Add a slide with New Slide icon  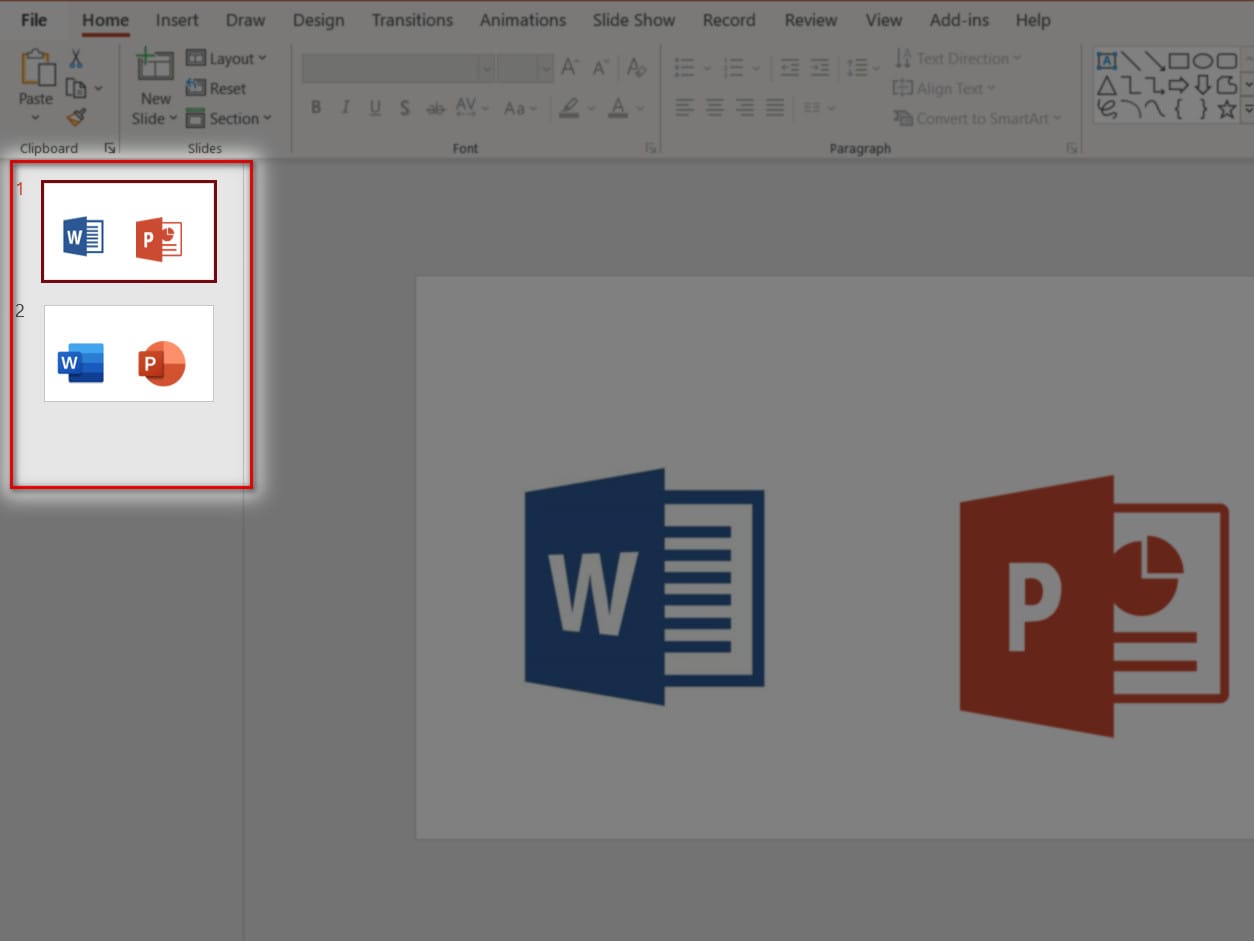(154, 67)
